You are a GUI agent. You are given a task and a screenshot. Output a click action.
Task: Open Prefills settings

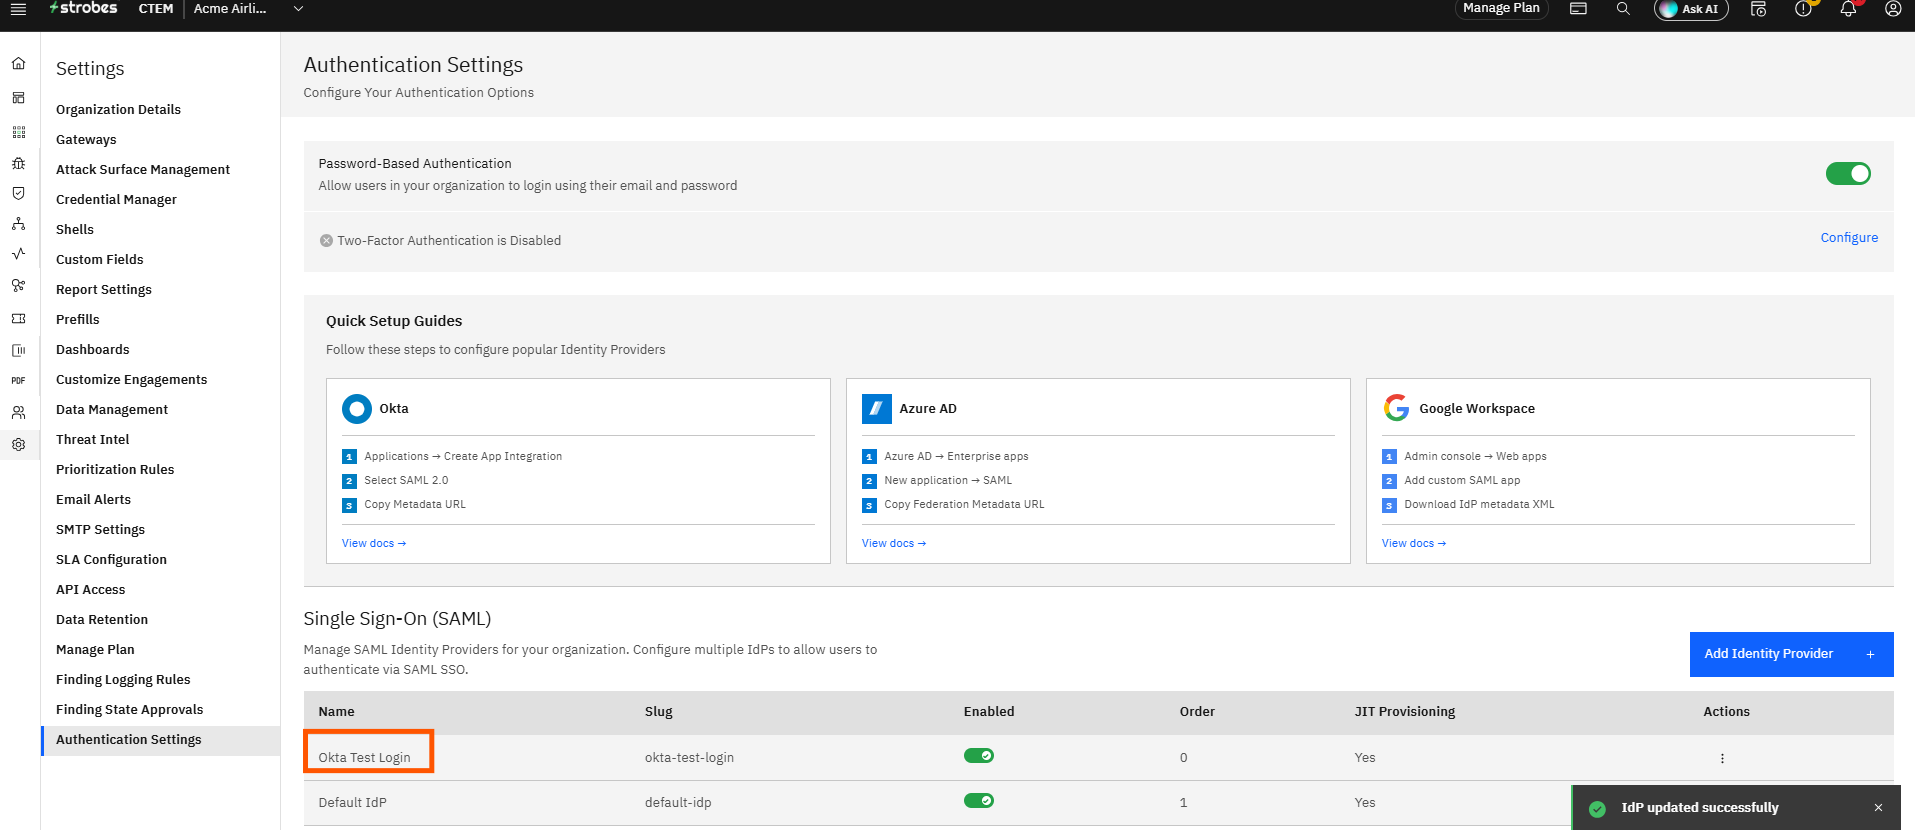coord(78,320)
